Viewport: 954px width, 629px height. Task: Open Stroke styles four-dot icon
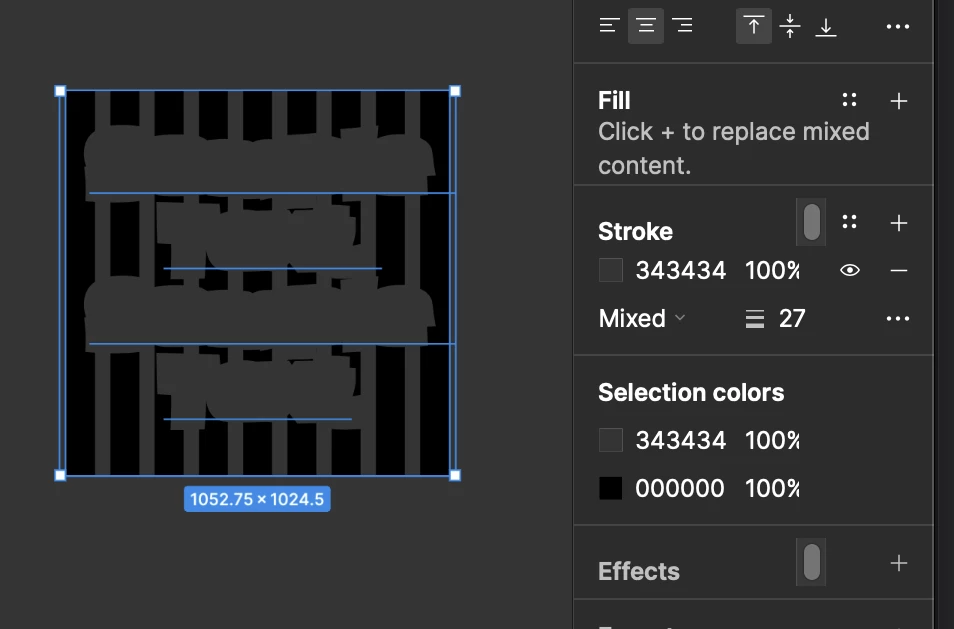[x=849, y=222]
